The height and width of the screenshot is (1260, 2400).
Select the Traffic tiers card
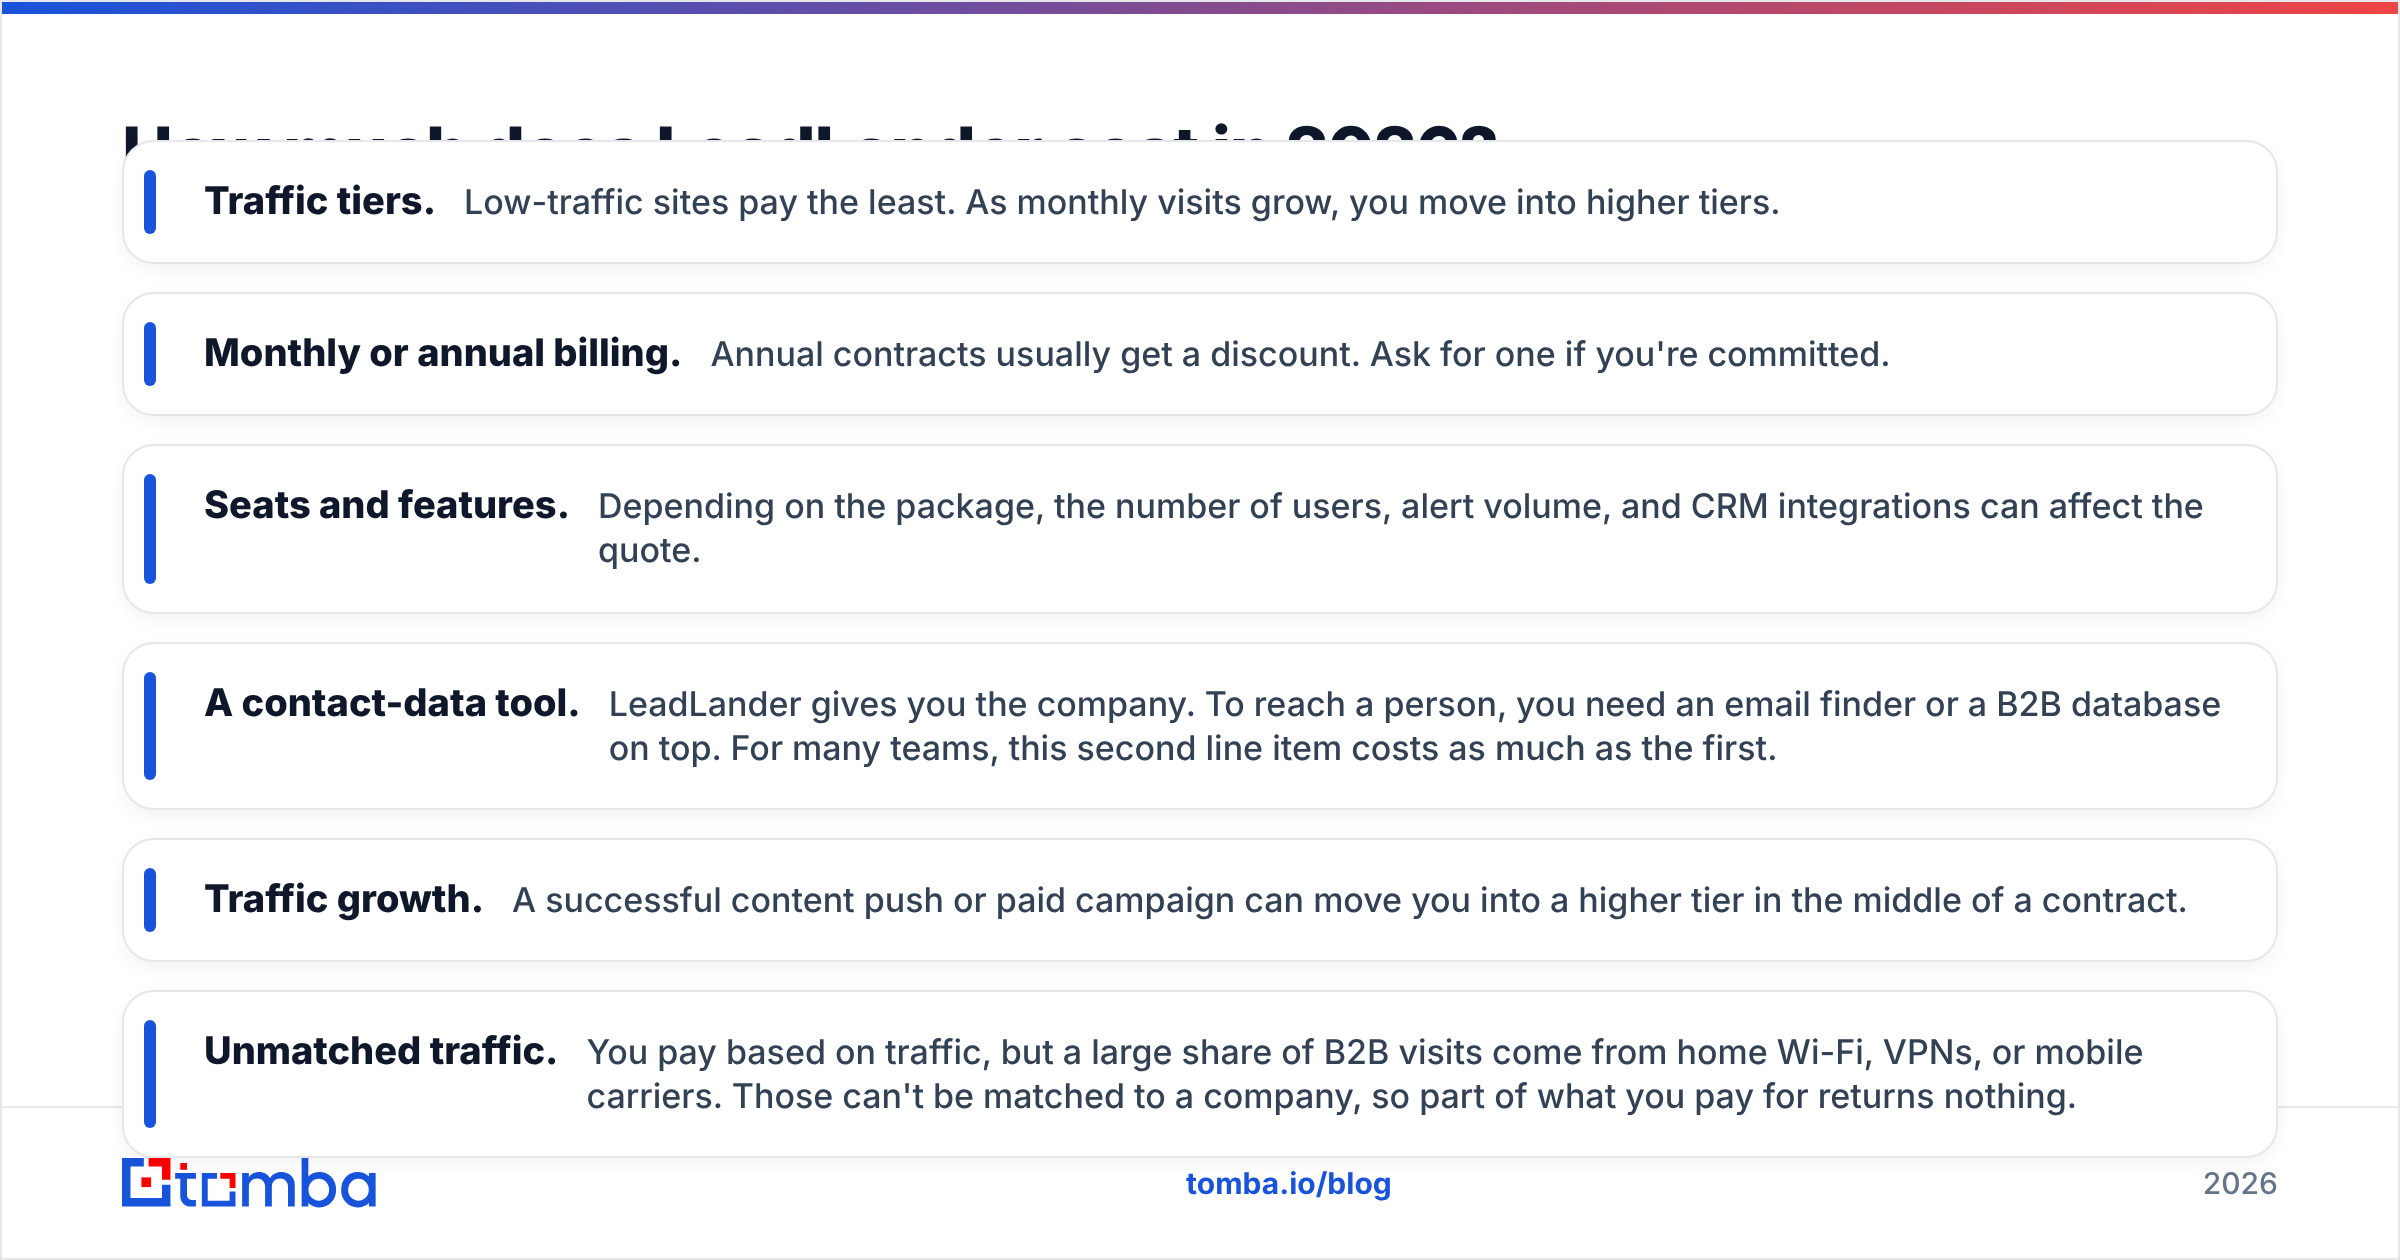(1199, 202)
